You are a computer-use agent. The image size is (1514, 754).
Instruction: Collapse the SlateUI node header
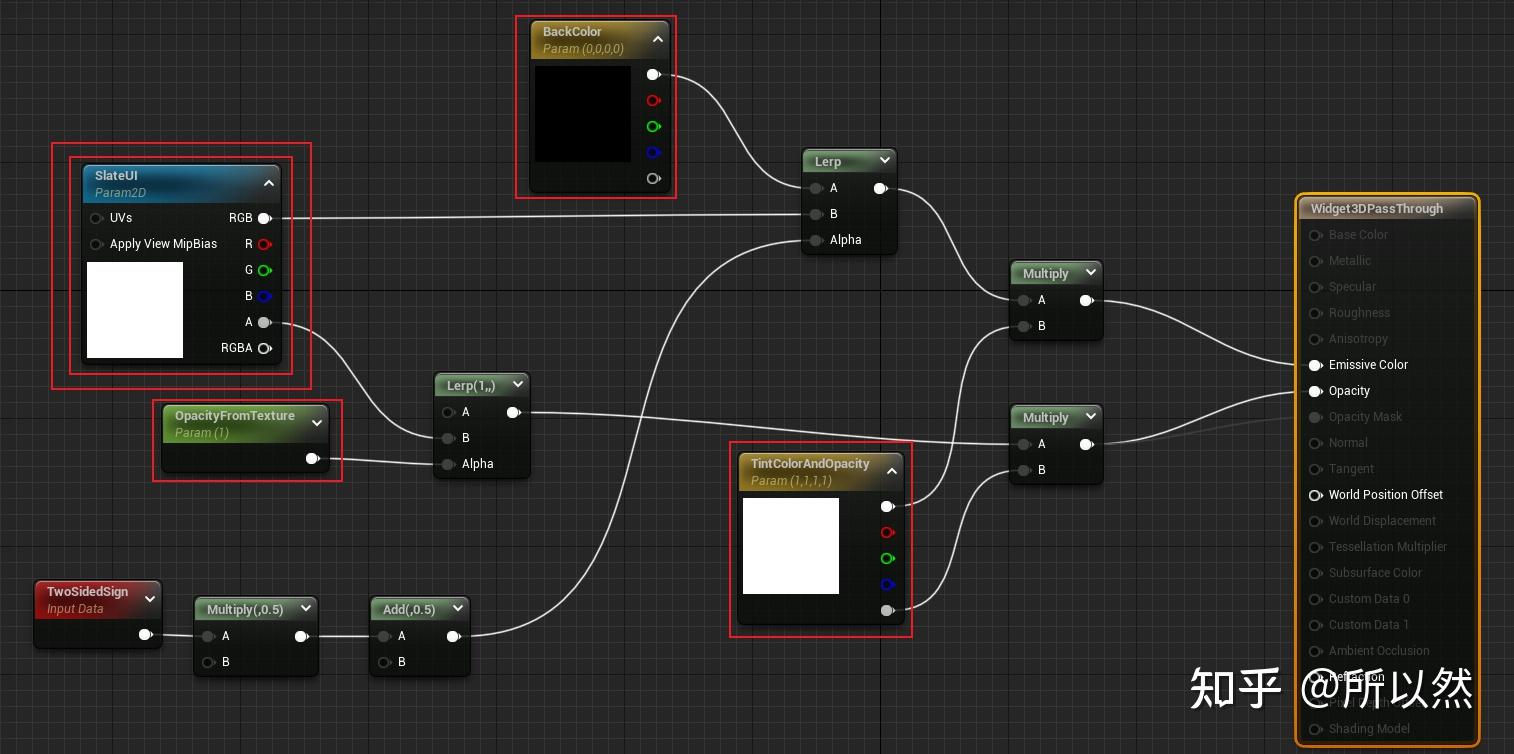pos(268,183)
